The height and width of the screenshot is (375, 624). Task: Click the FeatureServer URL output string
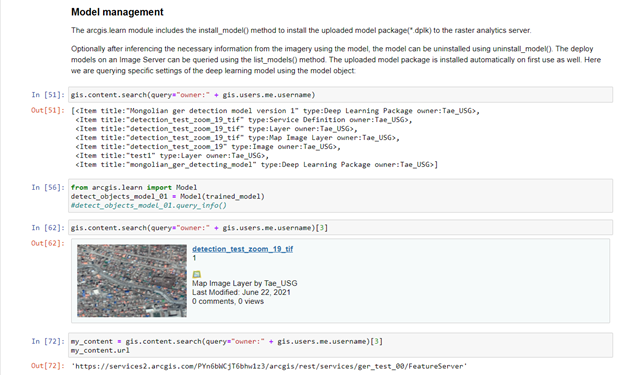coord(269,366)
